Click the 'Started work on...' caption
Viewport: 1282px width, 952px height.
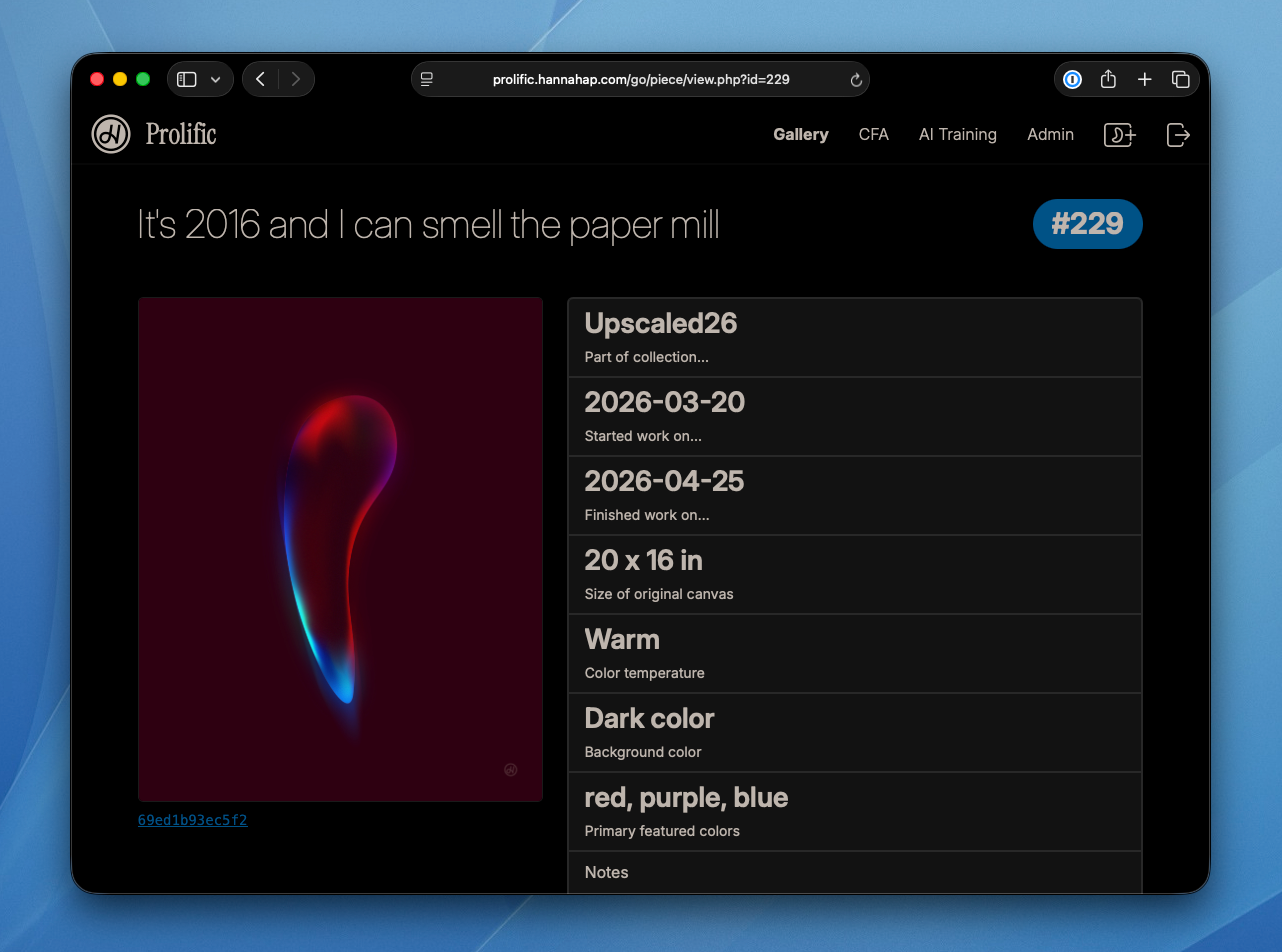click(643, 436)
